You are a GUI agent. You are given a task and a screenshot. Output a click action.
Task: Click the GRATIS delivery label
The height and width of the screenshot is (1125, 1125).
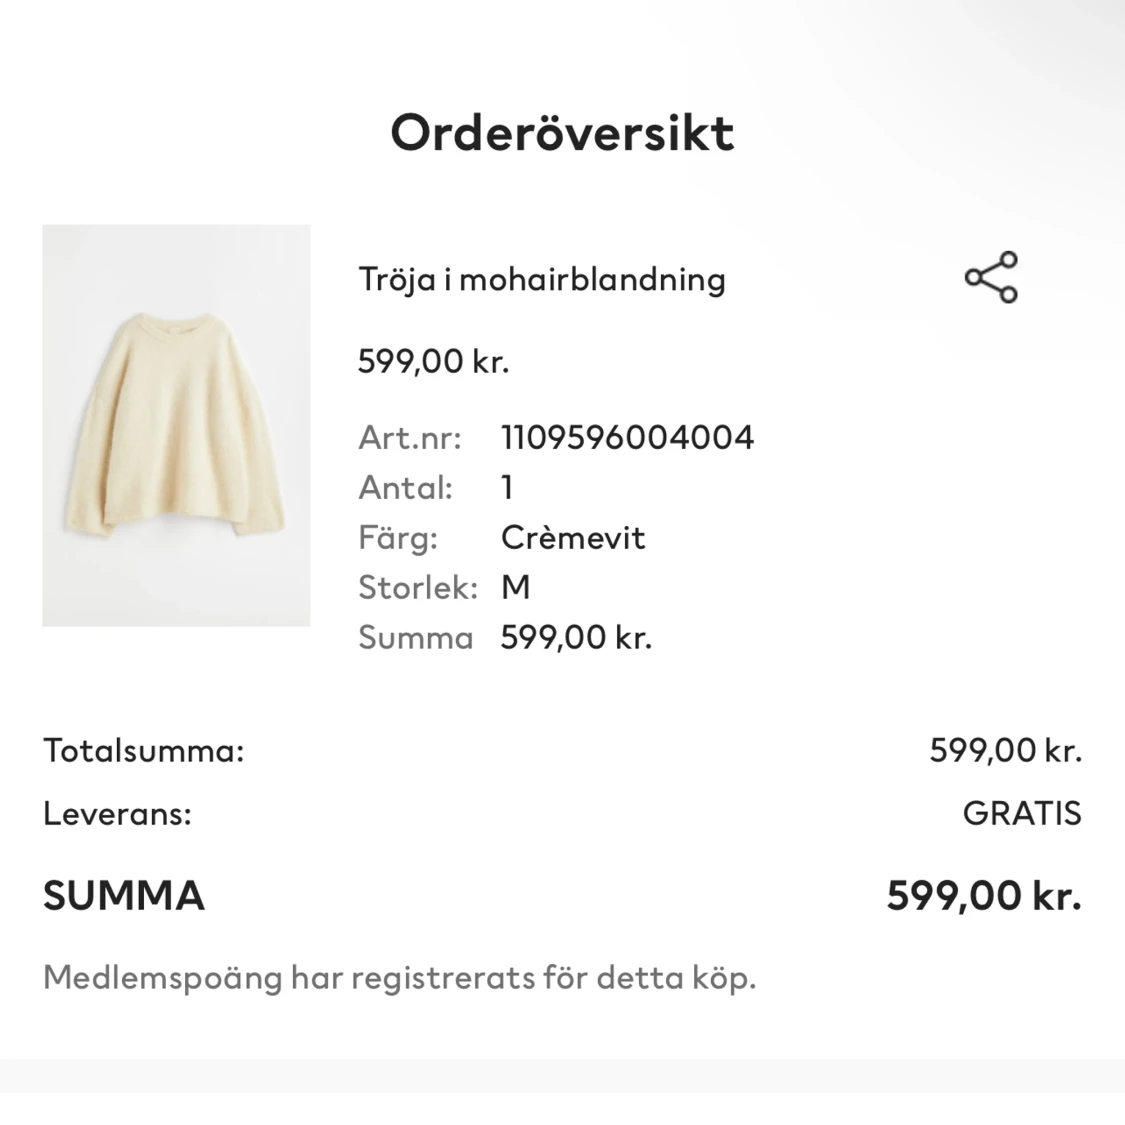[x=1021, y=813]
